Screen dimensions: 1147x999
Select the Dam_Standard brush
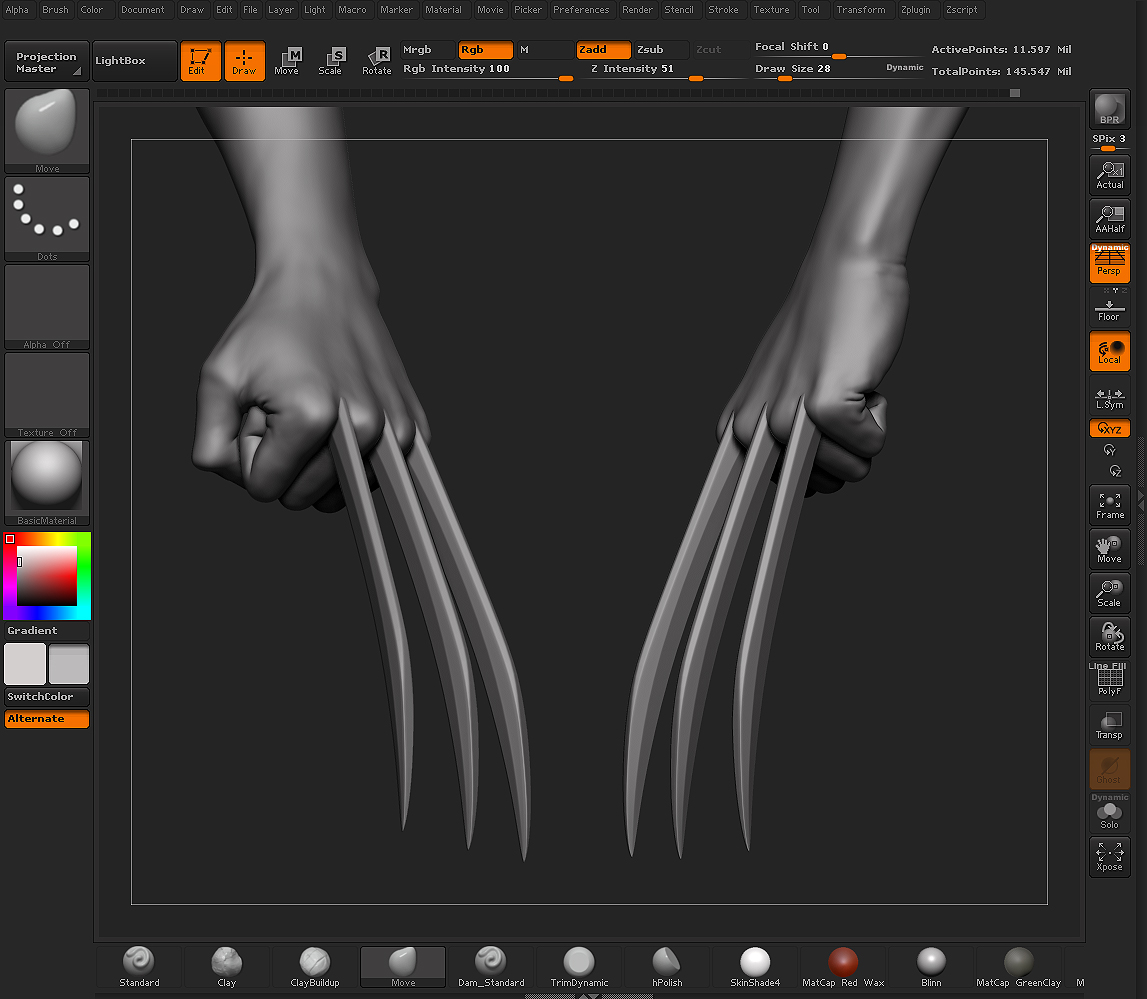coord(492,967)
